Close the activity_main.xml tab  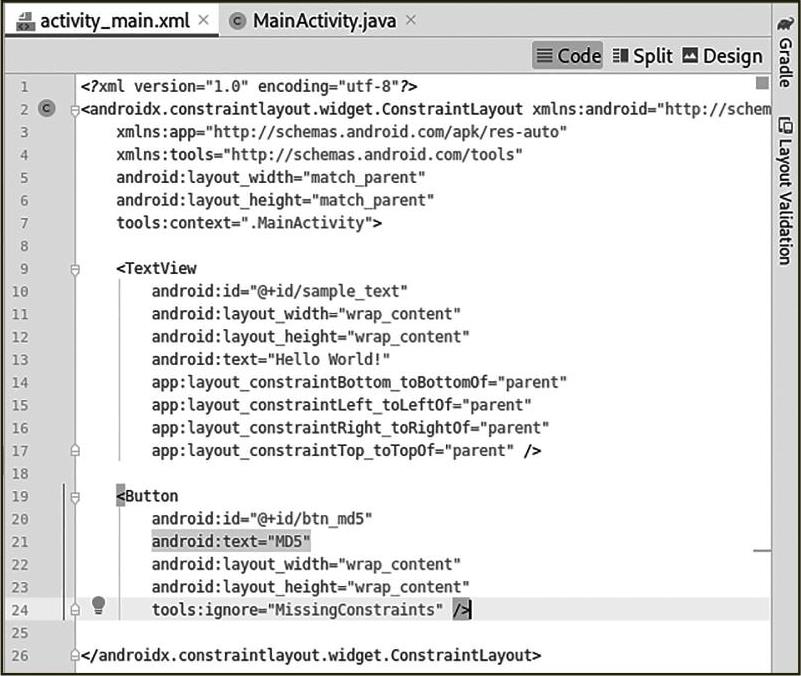click(x=203, y=20)
